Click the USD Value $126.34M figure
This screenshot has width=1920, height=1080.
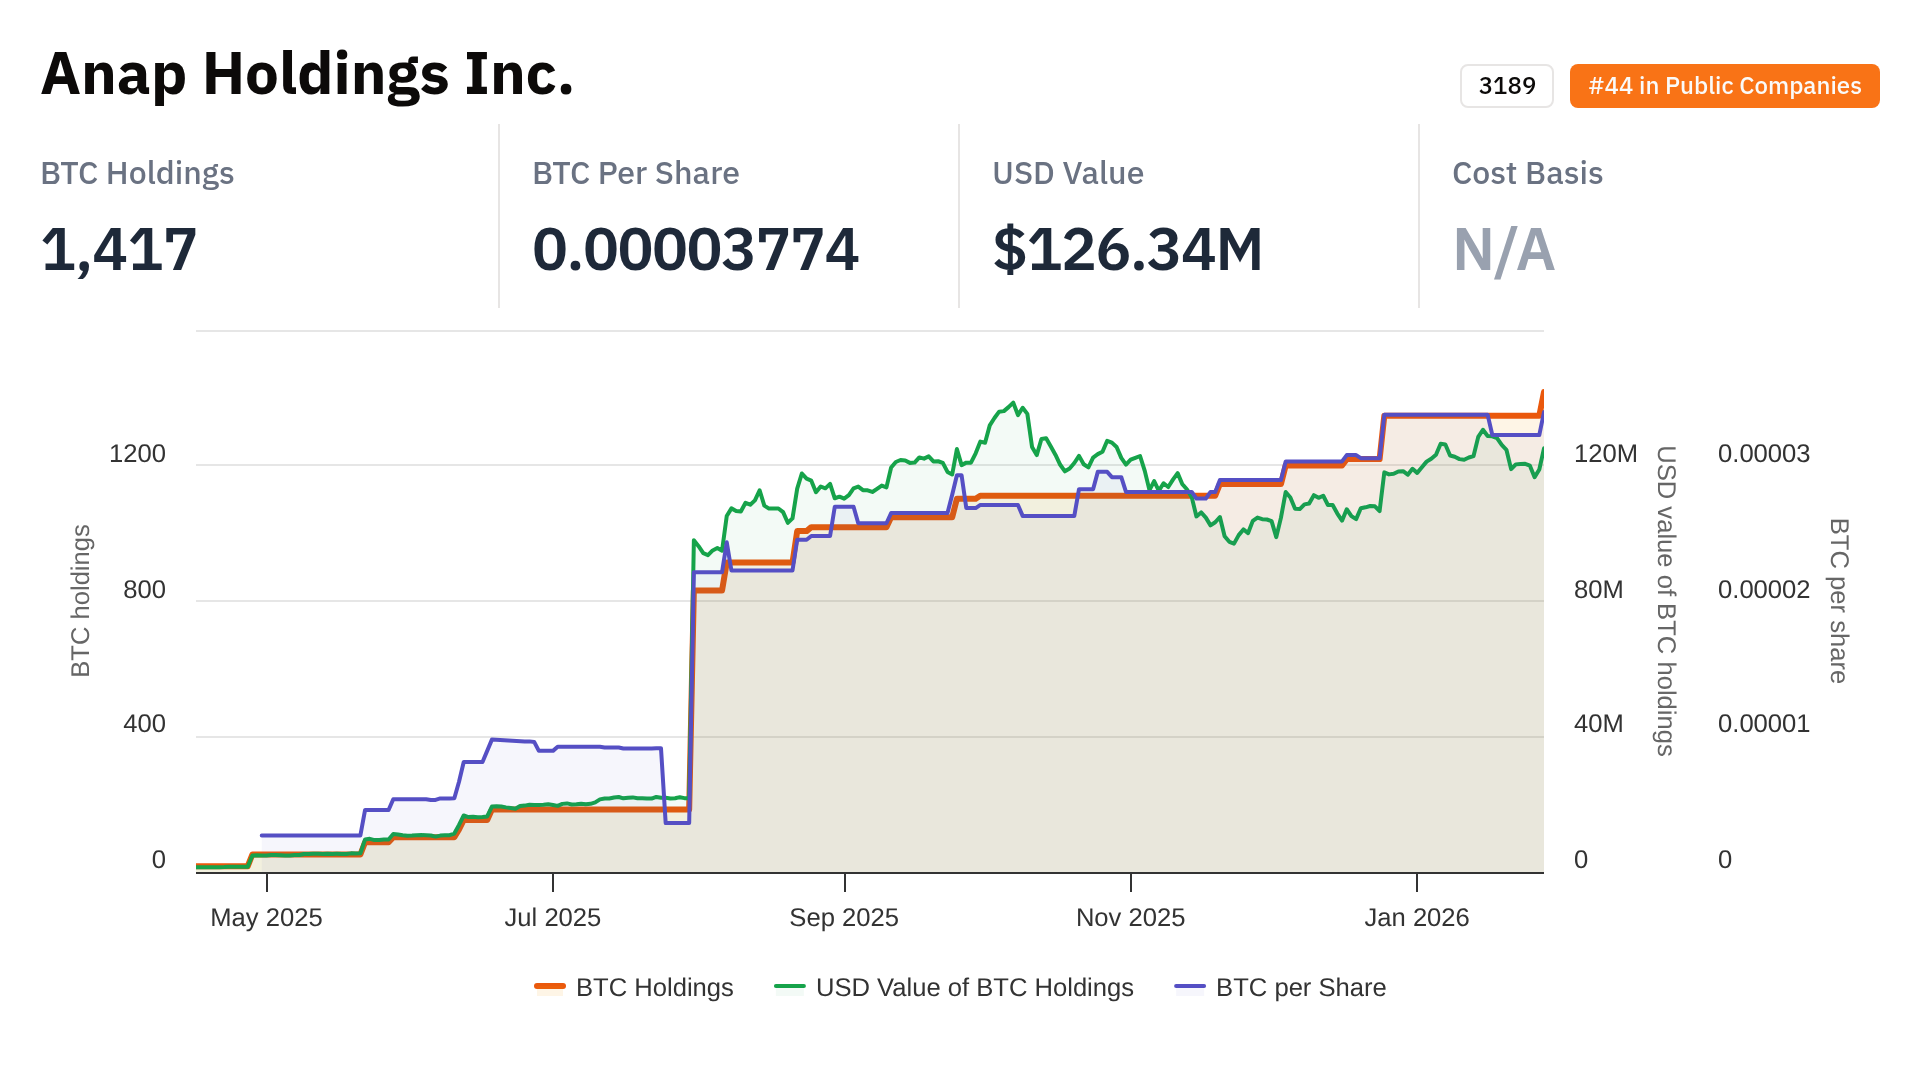(1127, 249)
